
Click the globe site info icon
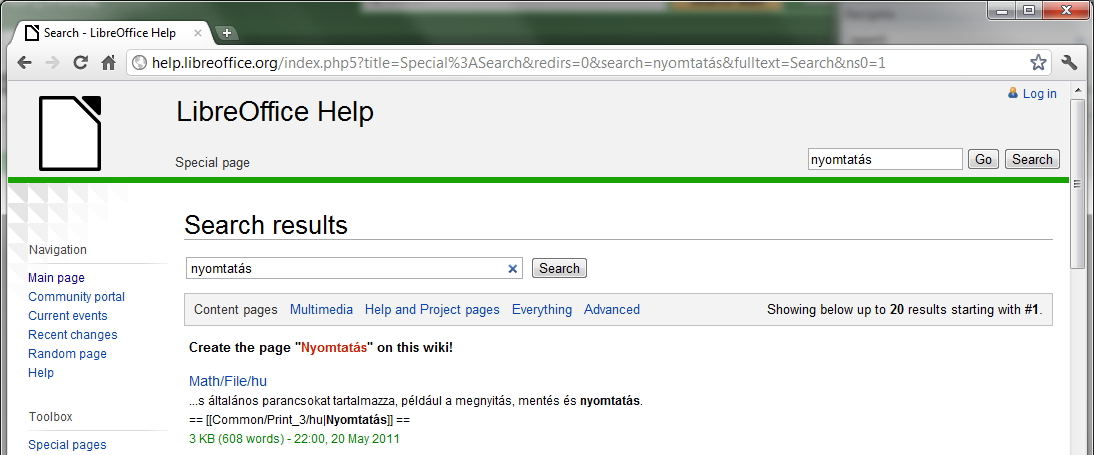click(140, 64)
